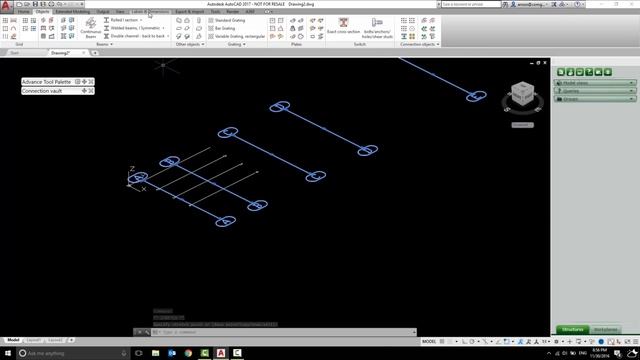Switch to the Layout2 tab
Viewport: 640px width, 360px height.
pos(56,340)
